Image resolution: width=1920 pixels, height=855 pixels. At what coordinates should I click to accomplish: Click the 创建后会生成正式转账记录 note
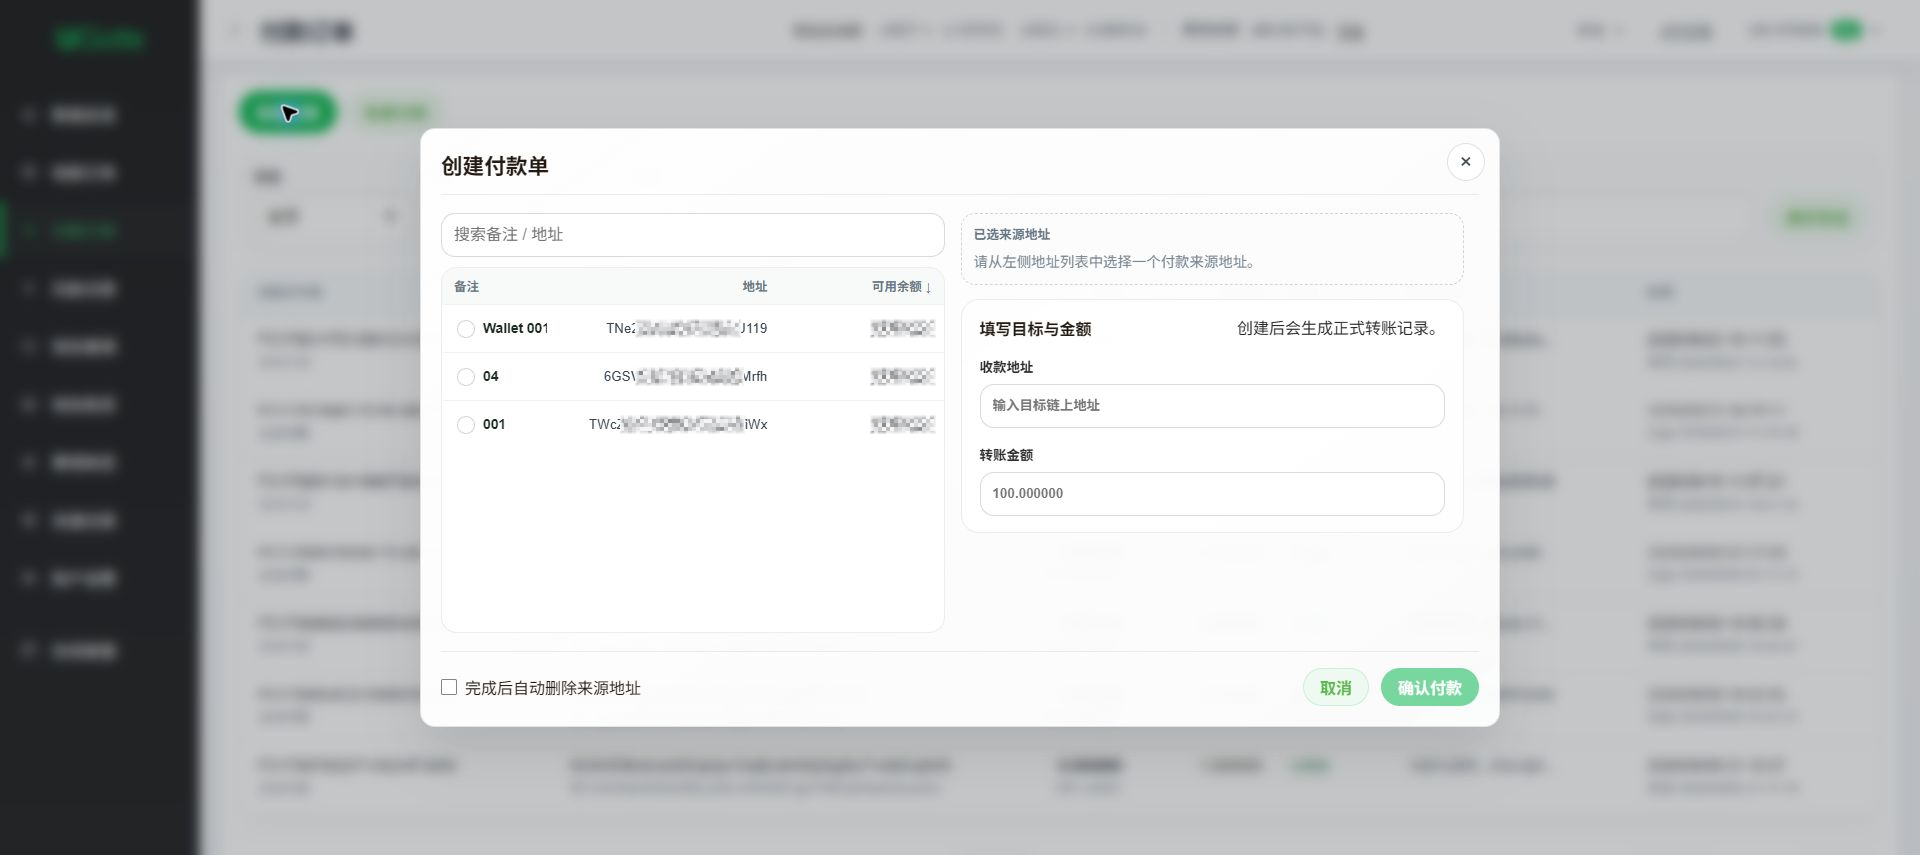(1340, 329)
